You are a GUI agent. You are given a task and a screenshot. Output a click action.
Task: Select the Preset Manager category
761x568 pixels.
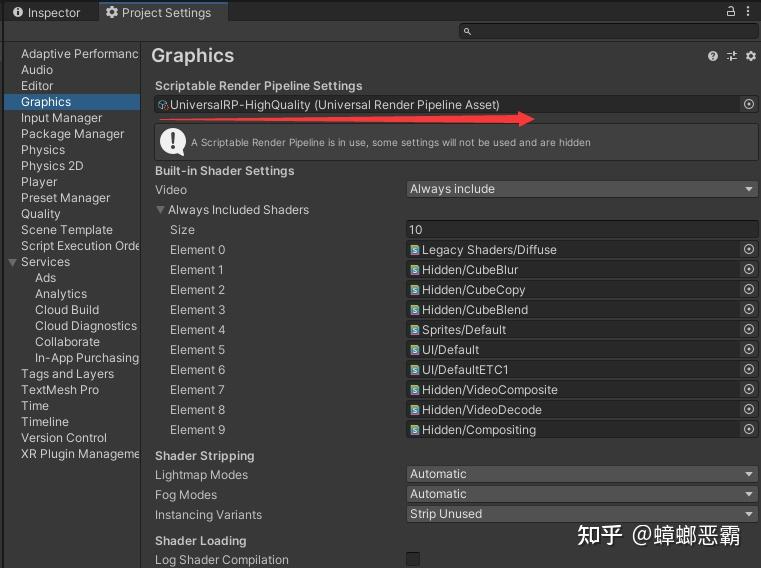pyautogui.click(x=66, y=198)
